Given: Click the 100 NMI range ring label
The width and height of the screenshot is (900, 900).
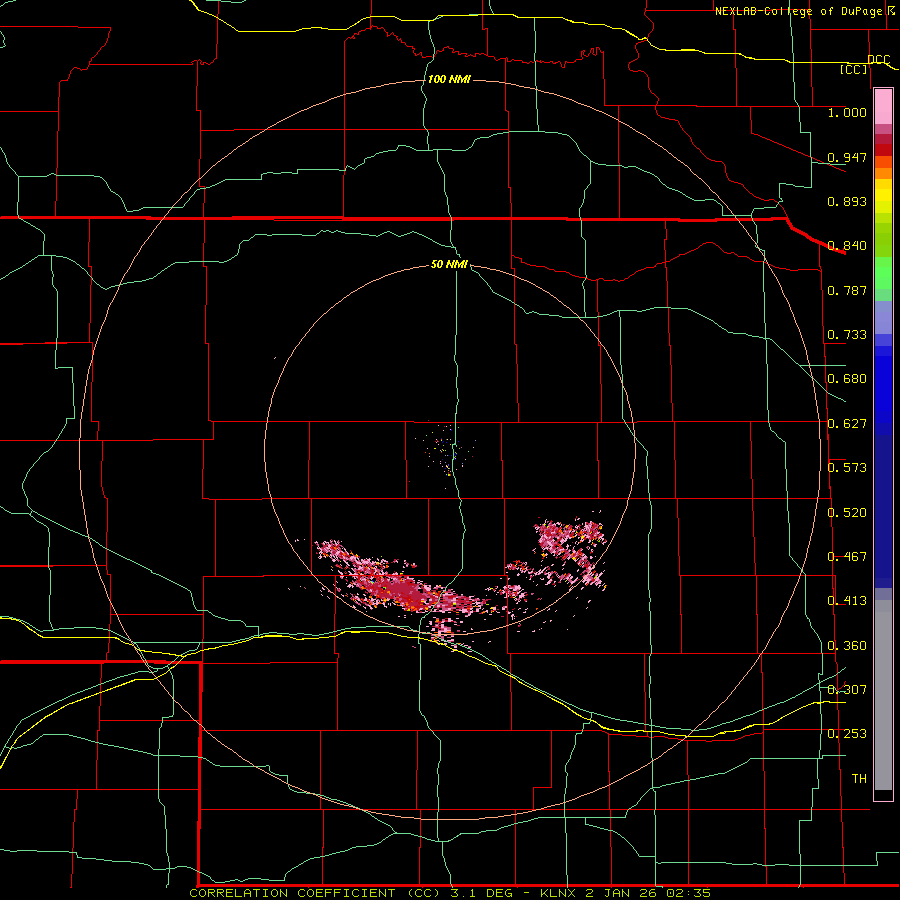Looking at the screenshot, I should (x=449, y=79).
